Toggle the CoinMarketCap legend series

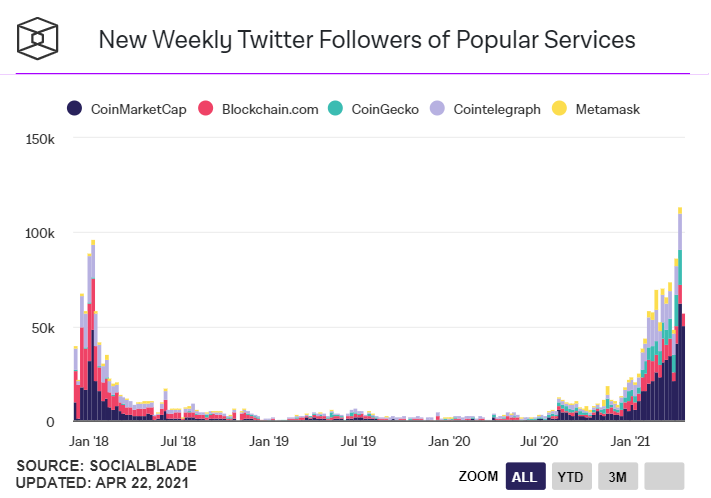point(127,109)
